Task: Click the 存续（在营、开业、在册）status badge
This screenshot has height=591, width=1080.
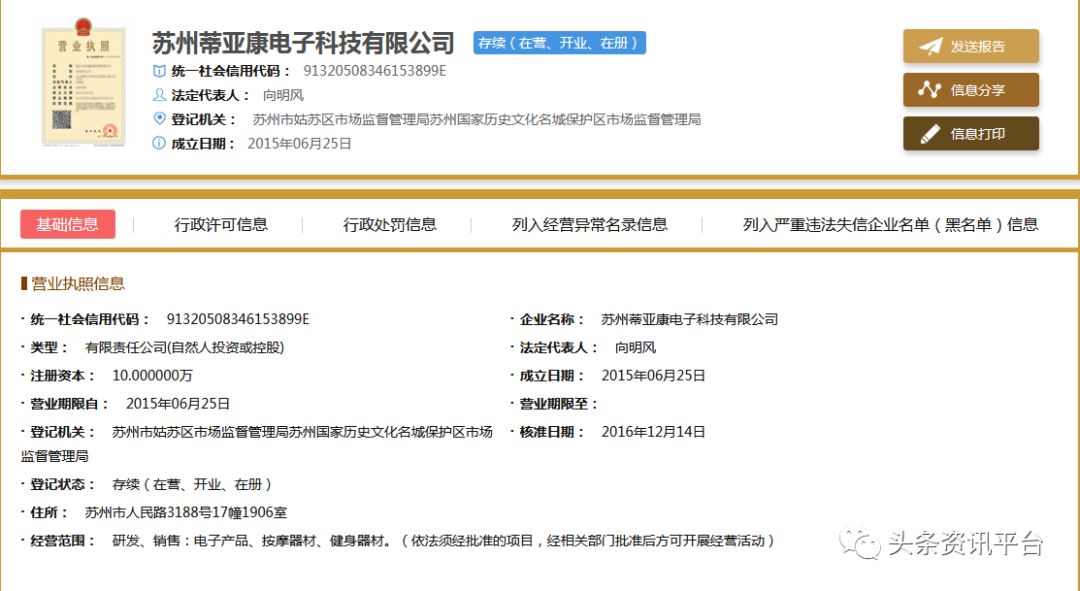Action: point(560,43)
